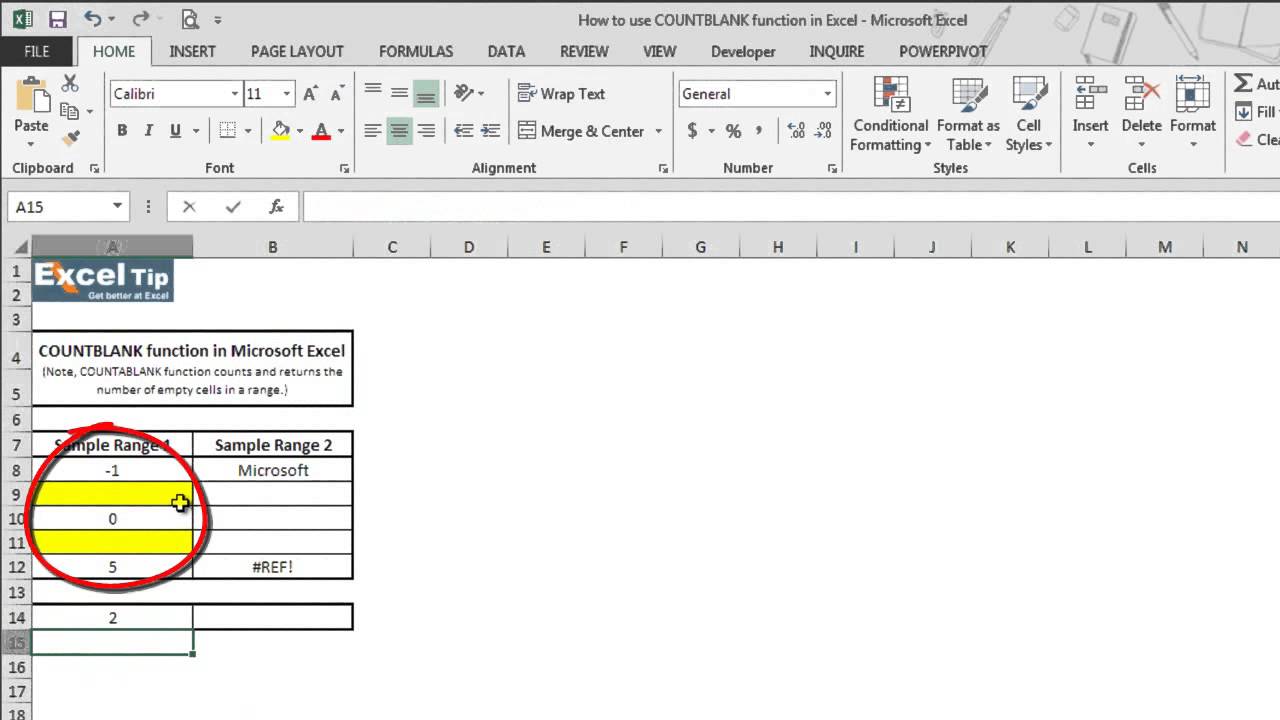Viewport: 1280px width, 720px height.
Task: Increase font size with the large A
Action: 310,94
